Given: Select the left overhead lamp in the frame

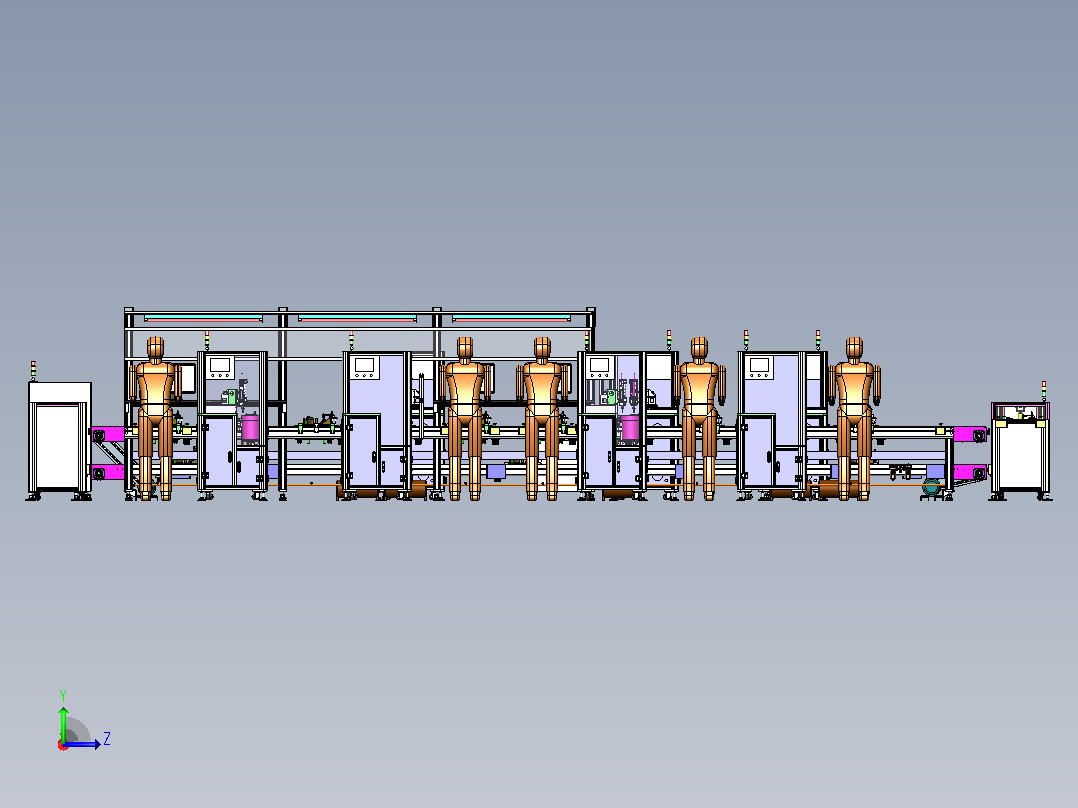Looking at the screenshot, I should (x=204, y=318).
